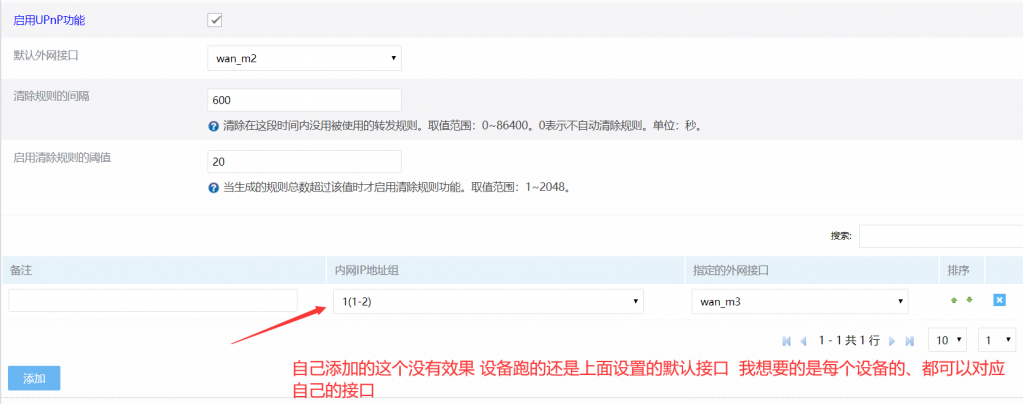Delete the rule row with the blue X icon

click(998, 300)
